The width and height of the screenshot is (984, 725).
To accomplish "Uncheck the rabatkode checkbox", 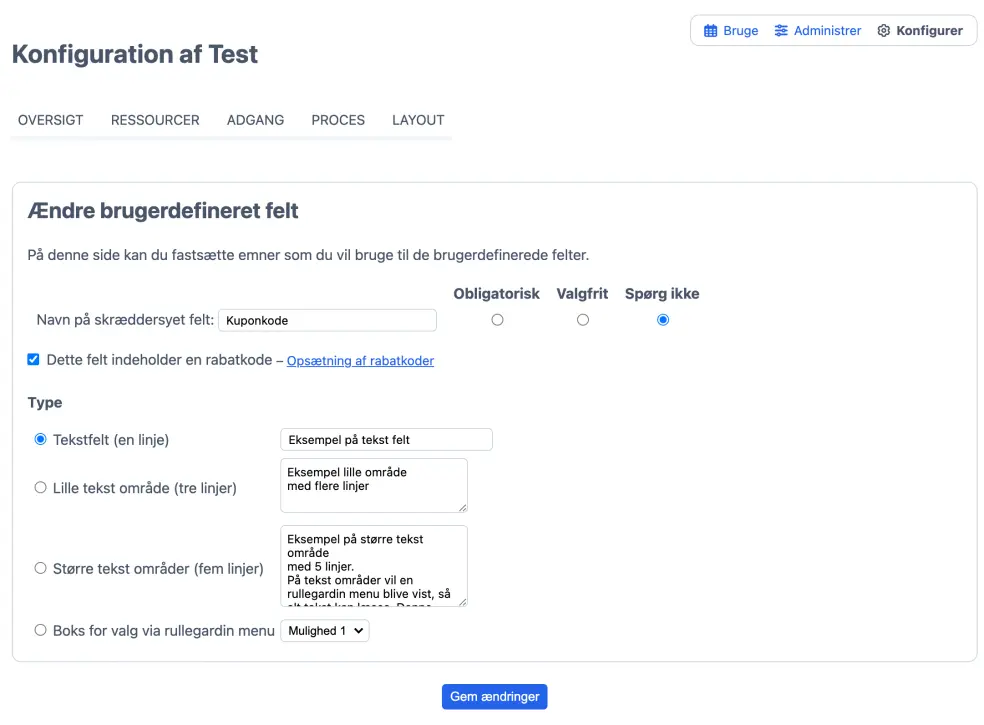I will coord(34,359).
